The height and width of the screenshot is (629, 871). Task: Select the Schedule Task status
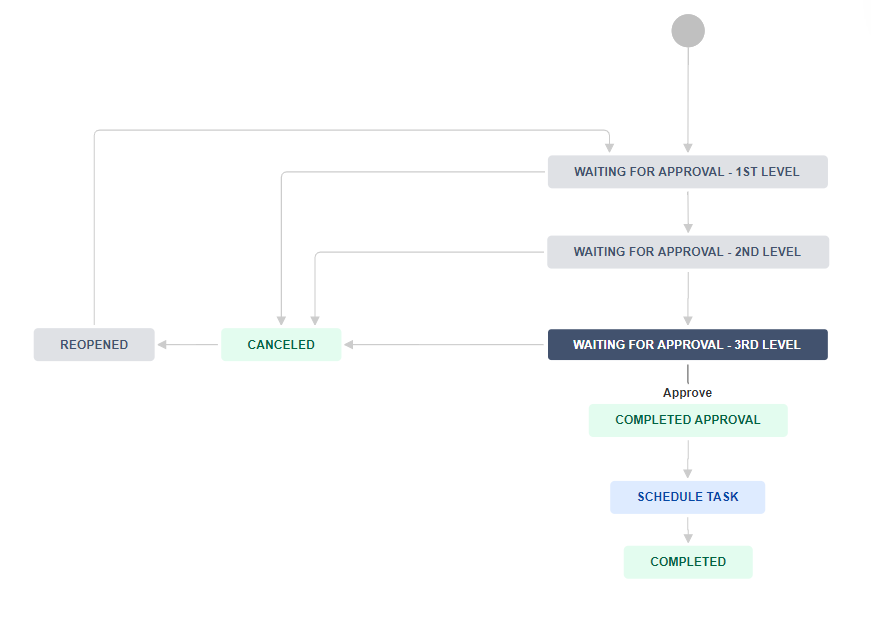[688, 497]
